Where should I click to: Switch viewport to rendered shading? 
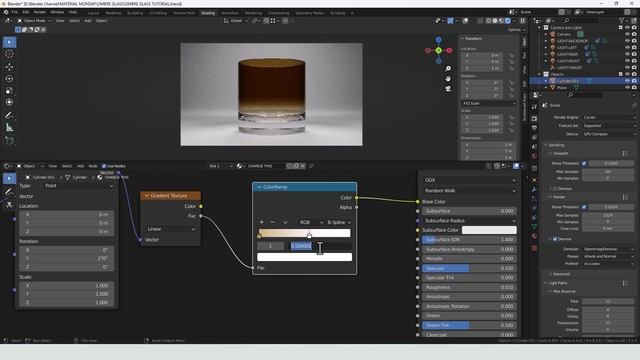(x=508, y=20)
